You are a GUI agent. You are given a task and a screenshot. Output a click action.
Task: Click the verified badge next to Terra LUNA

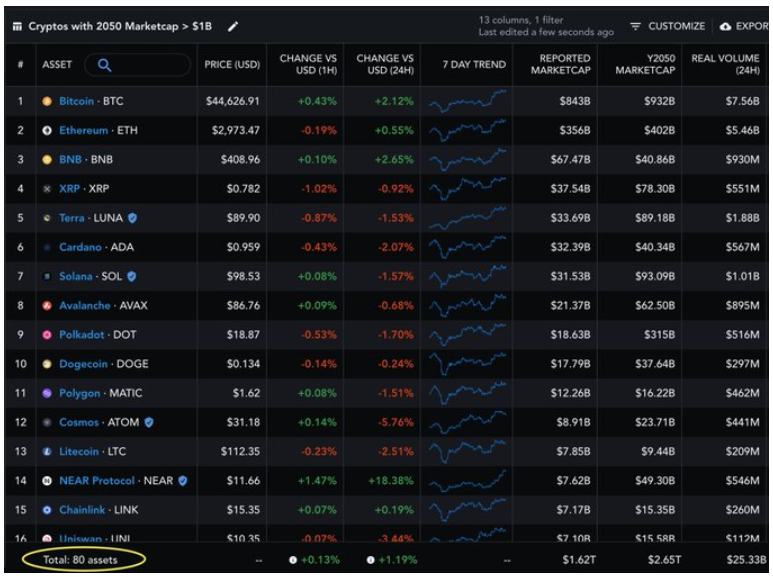(132, 218)
